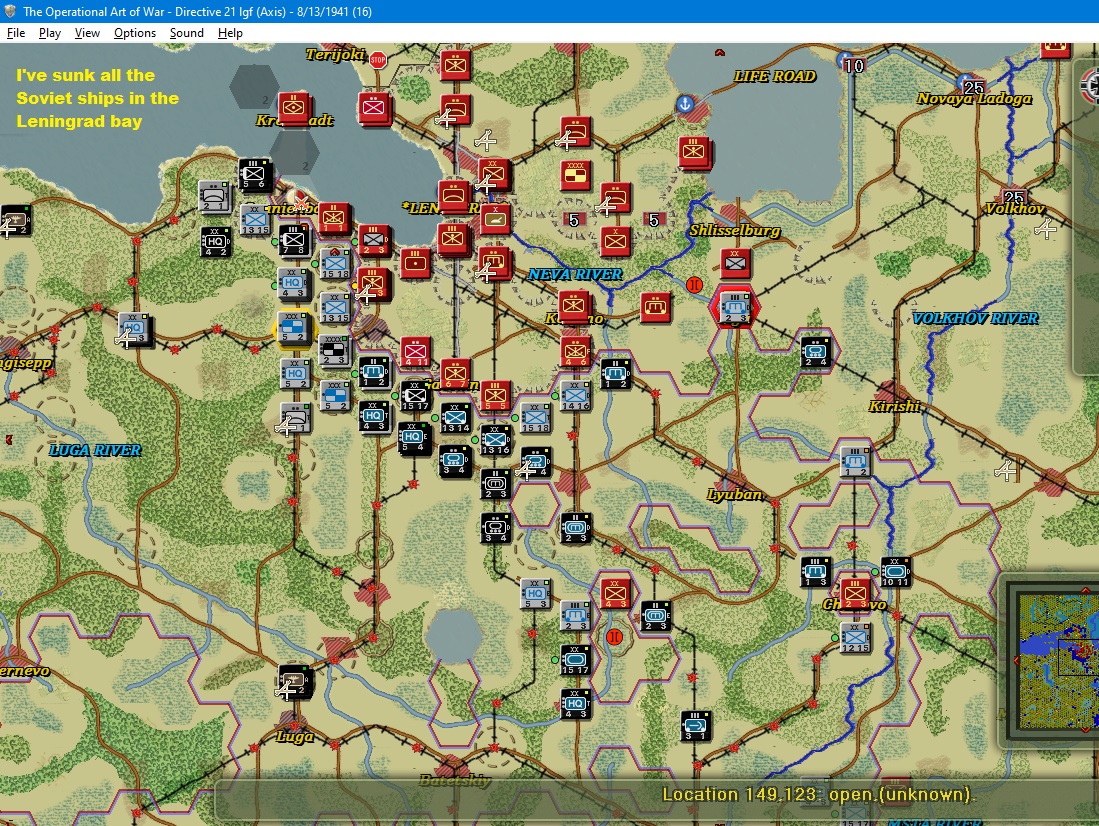Click the blue anchor port icon
This screenshot has height=826, width=1099.
685,104
